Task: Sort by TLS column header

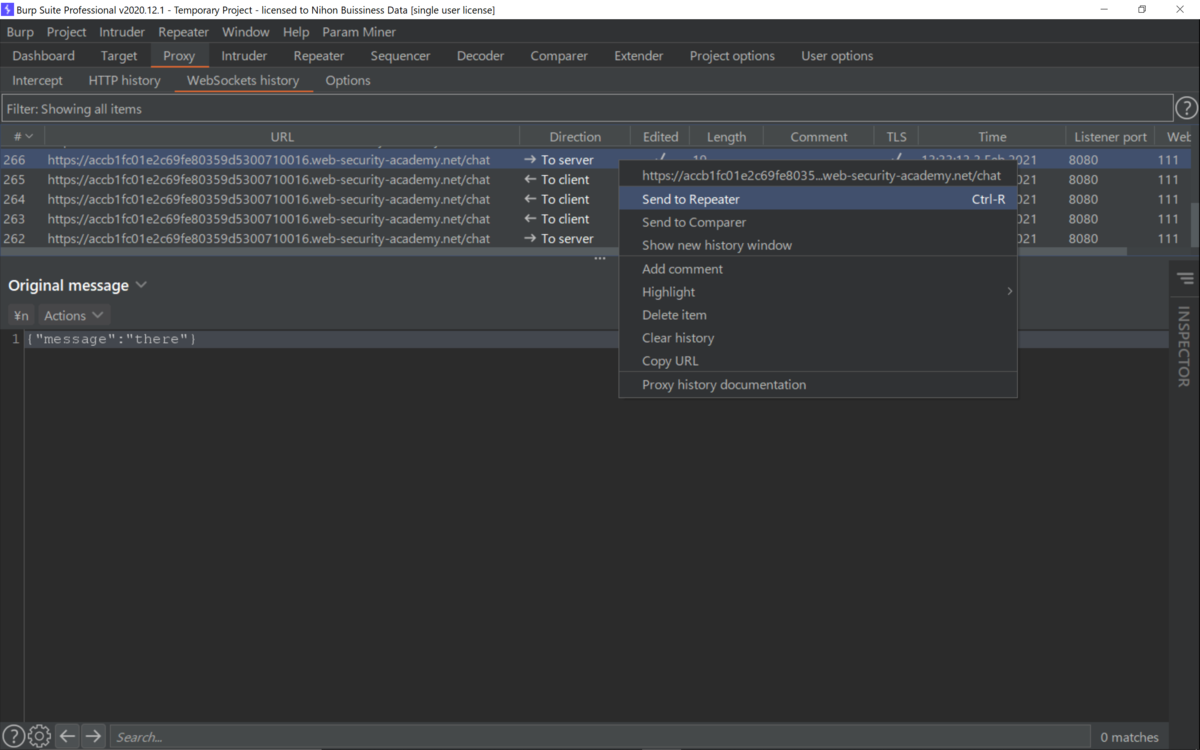Action: coord(896,137)
